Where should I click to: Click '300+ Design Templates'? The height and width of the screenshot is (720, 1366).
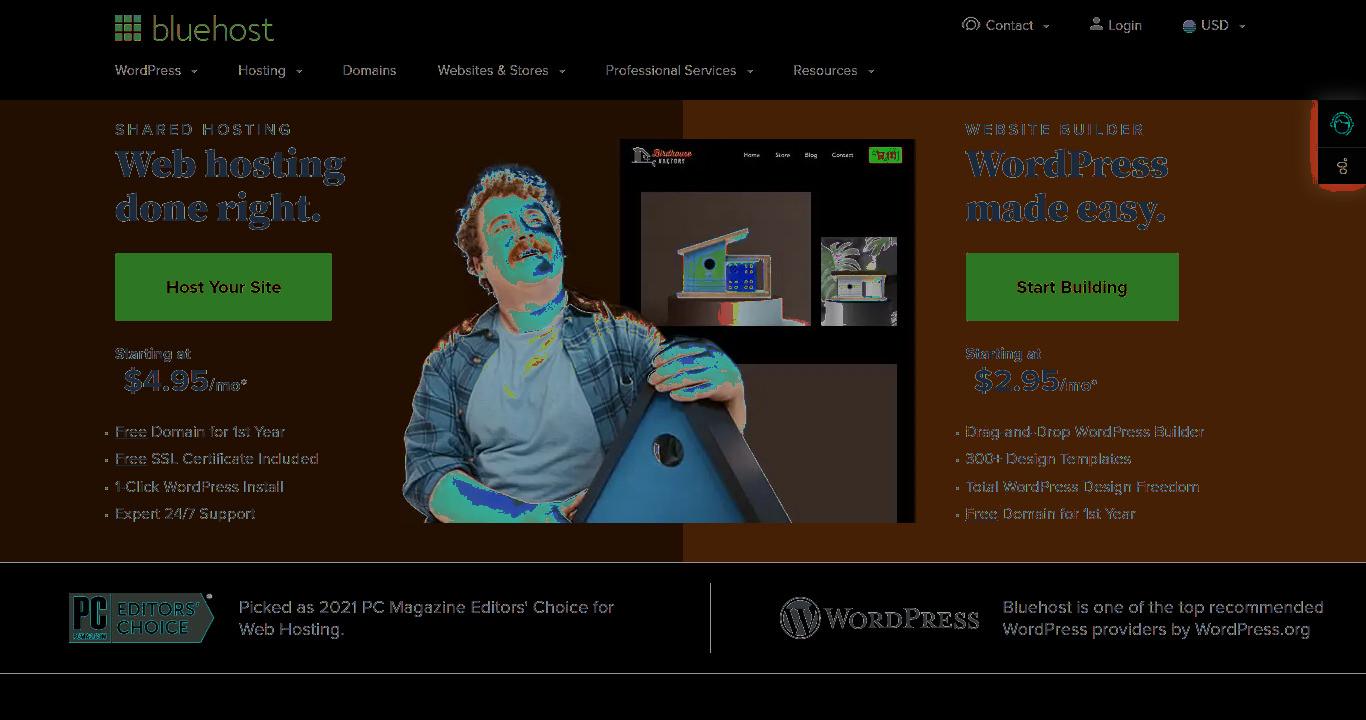coord(1048,459)
